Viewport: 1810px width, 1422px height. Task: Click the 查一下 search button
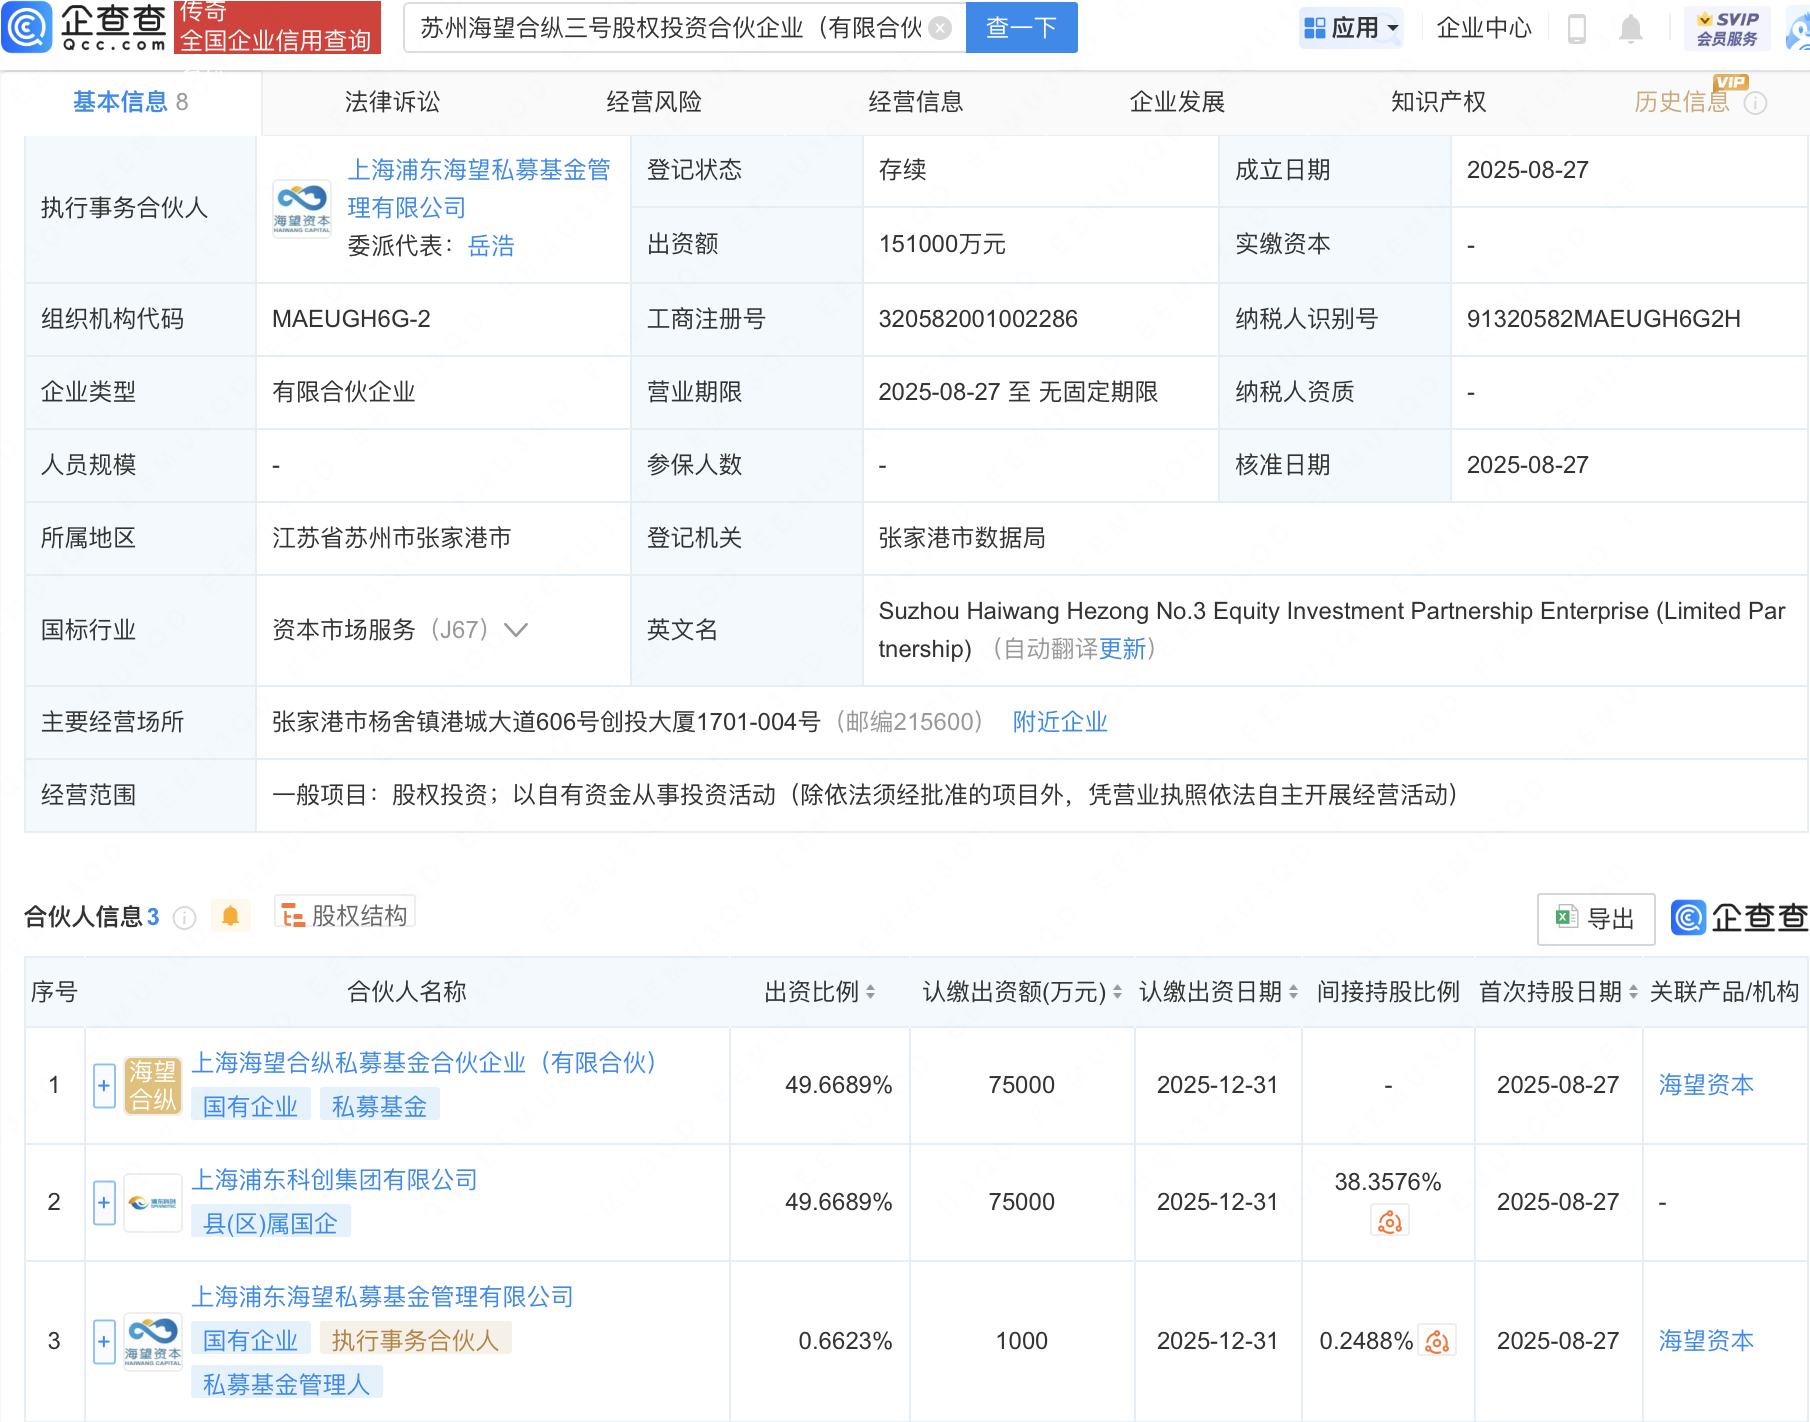pyautogui.click(x=1021, y=27)
